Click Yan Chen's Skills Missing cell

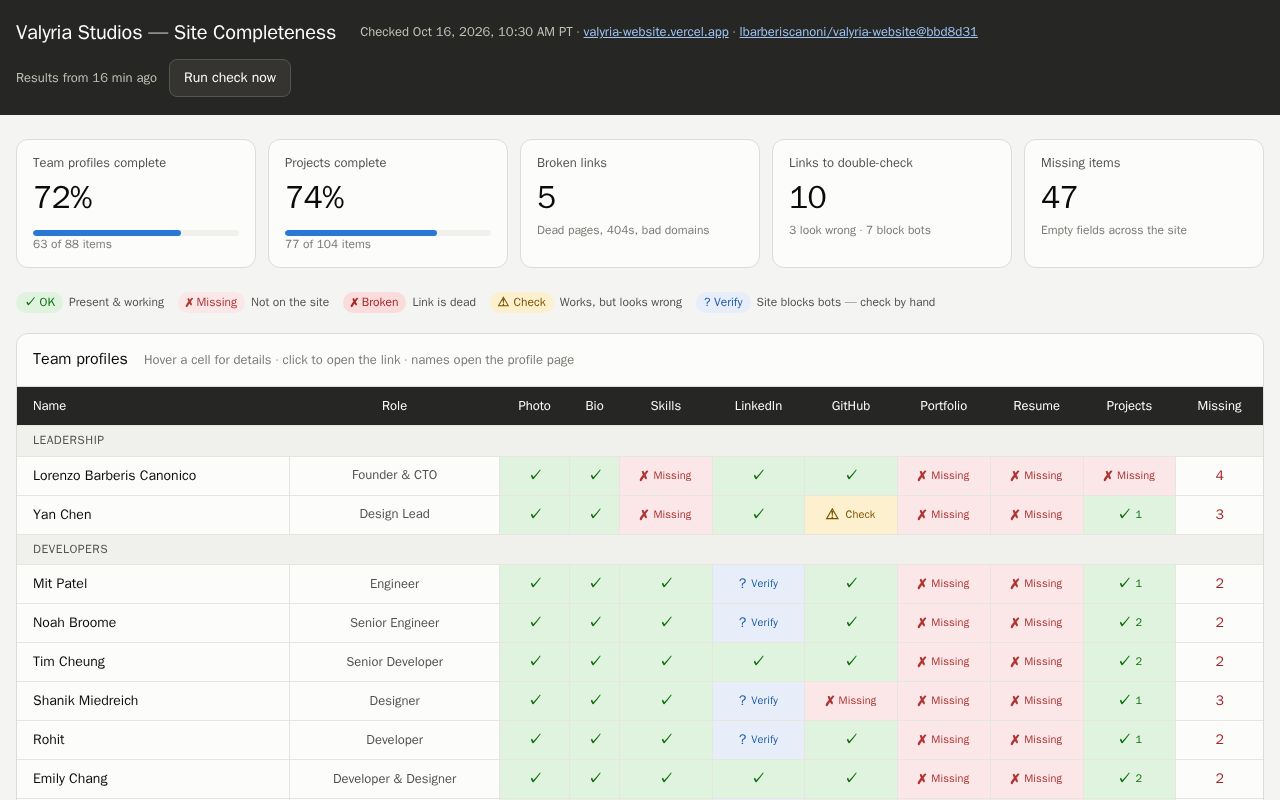[x=666, y=515]
